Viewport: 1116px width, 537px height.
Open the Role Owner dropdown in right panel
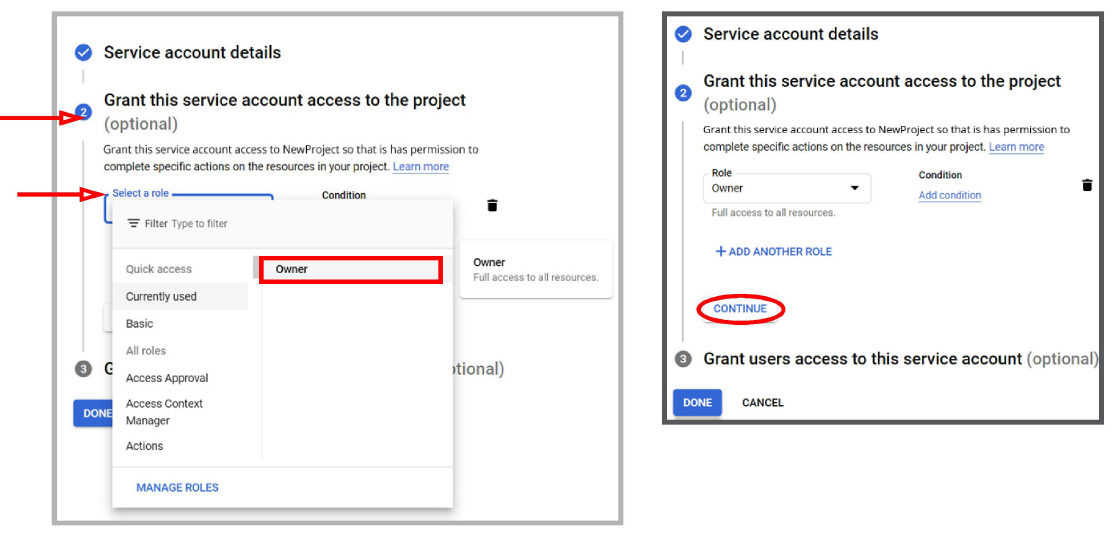[x=786, y=188]
